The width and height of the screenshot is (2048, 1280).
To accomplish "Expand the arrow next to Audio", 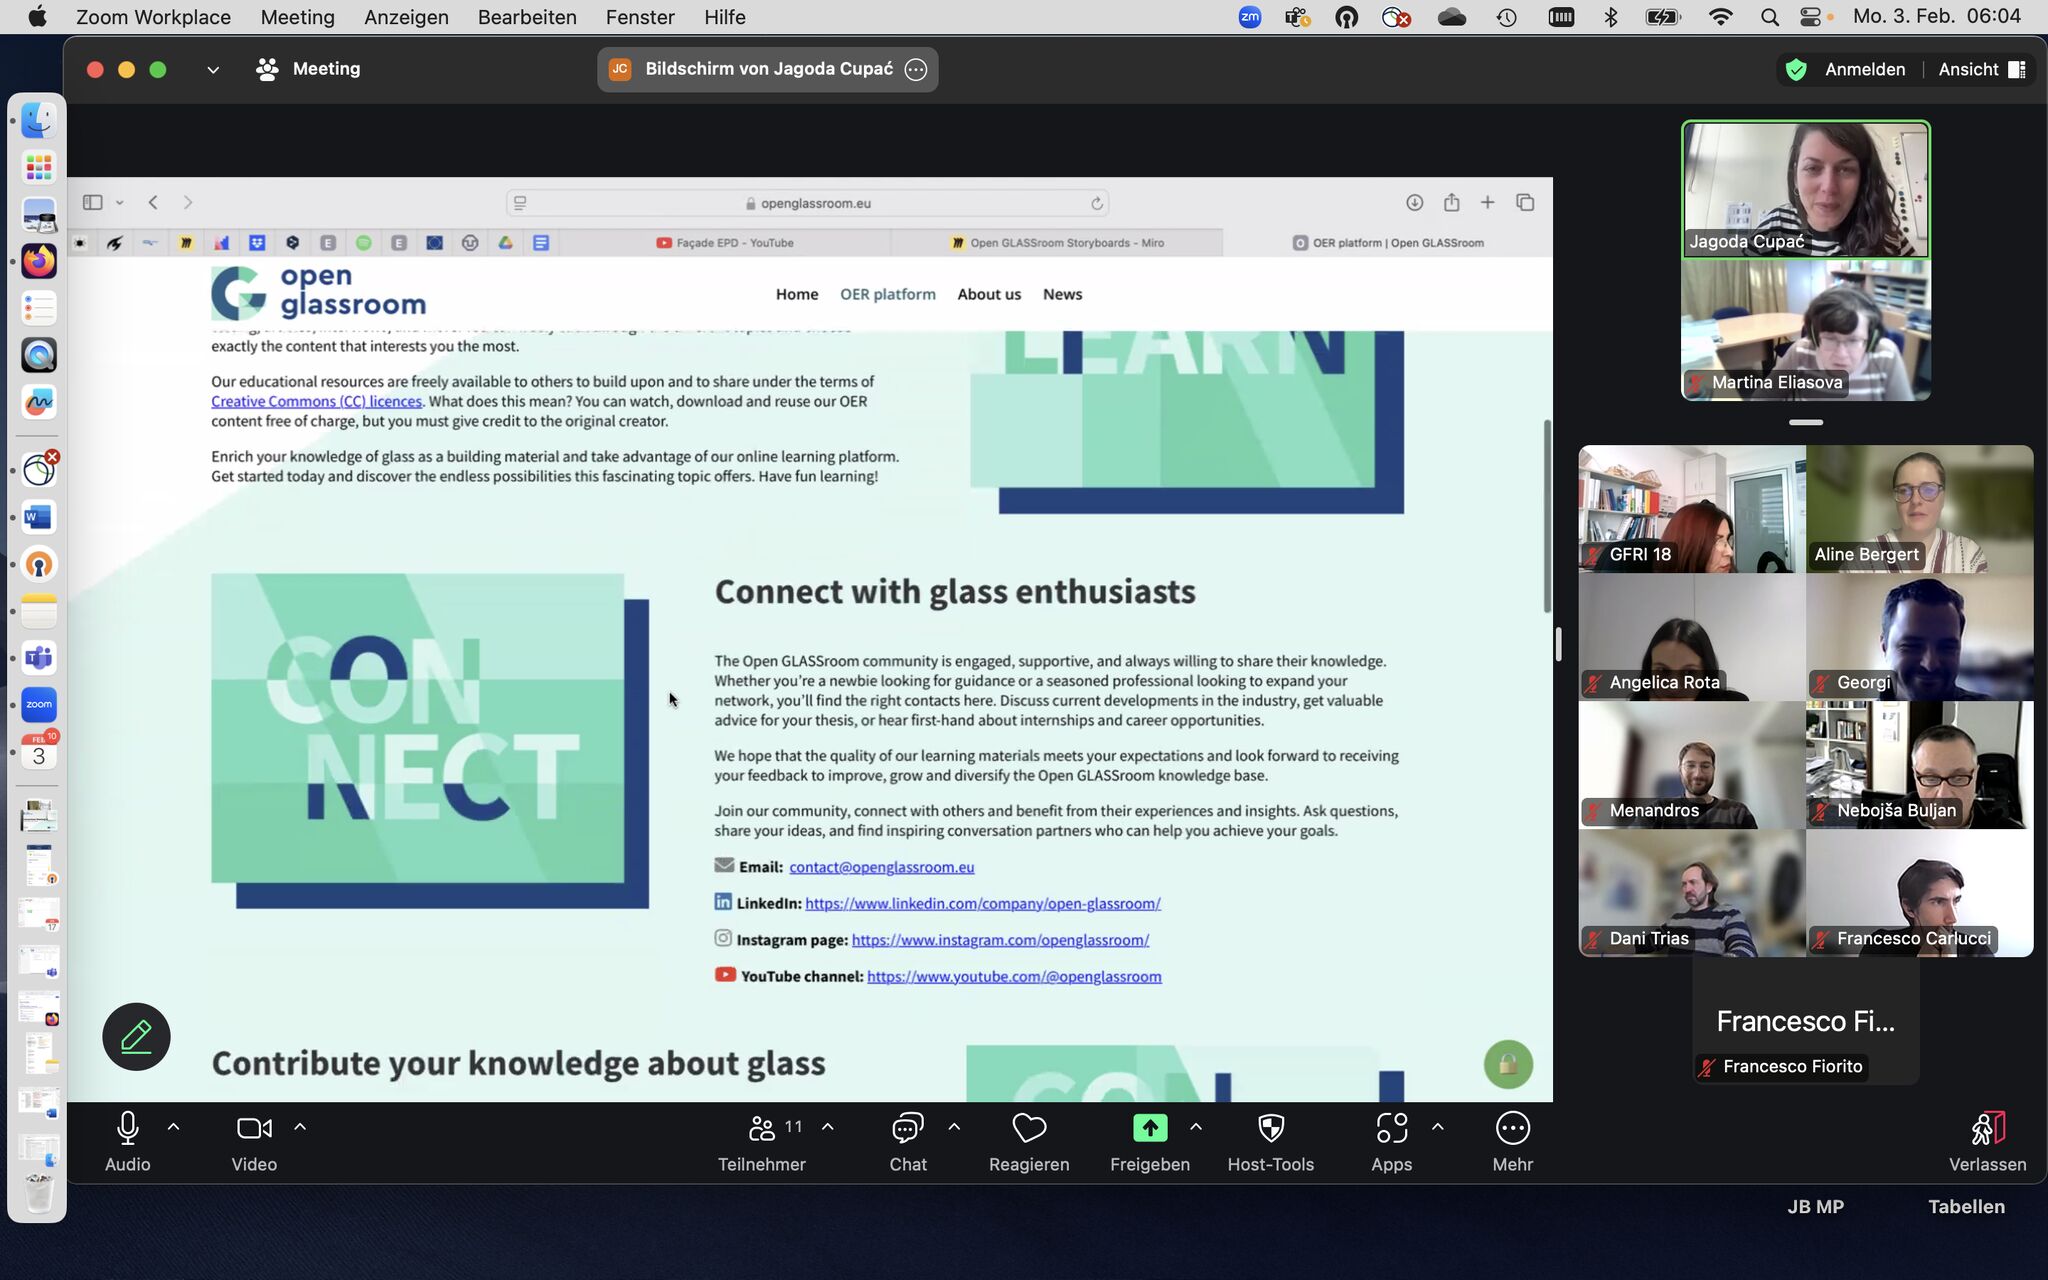I will click(x=173, y=1127).
